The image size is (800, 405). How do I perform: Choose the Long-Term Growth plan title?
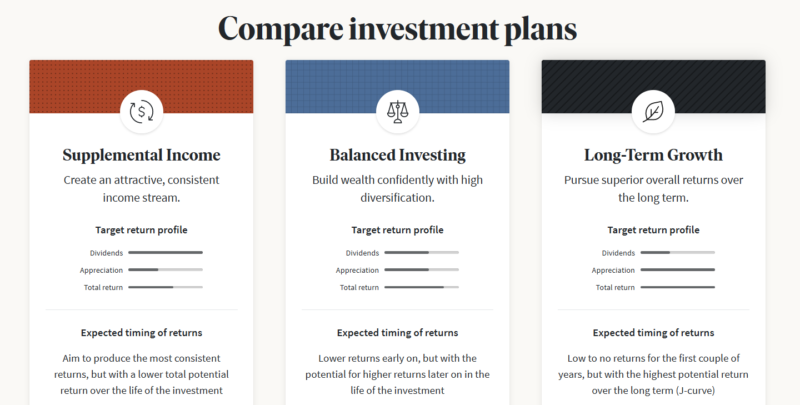(653, 155)
